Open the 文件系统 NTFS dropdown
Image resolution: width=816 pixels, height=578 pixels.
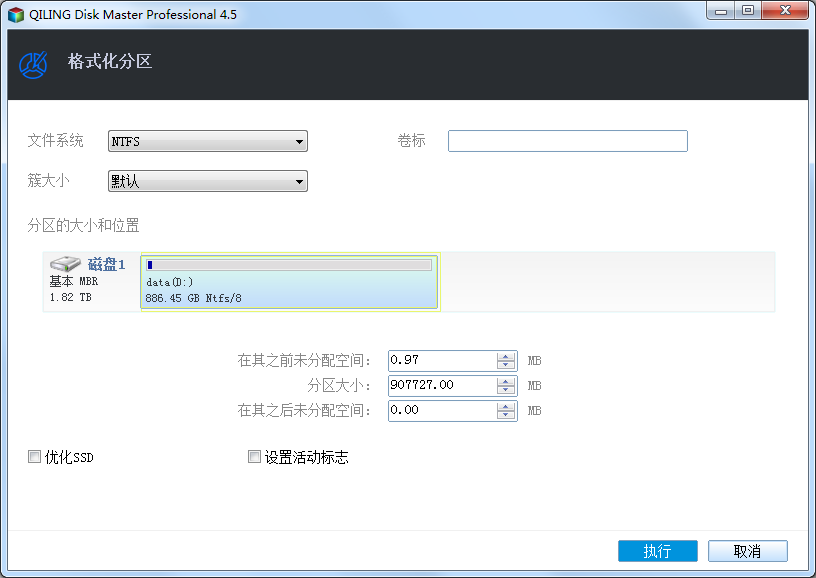pyautogui.click(x=208, y=141)
